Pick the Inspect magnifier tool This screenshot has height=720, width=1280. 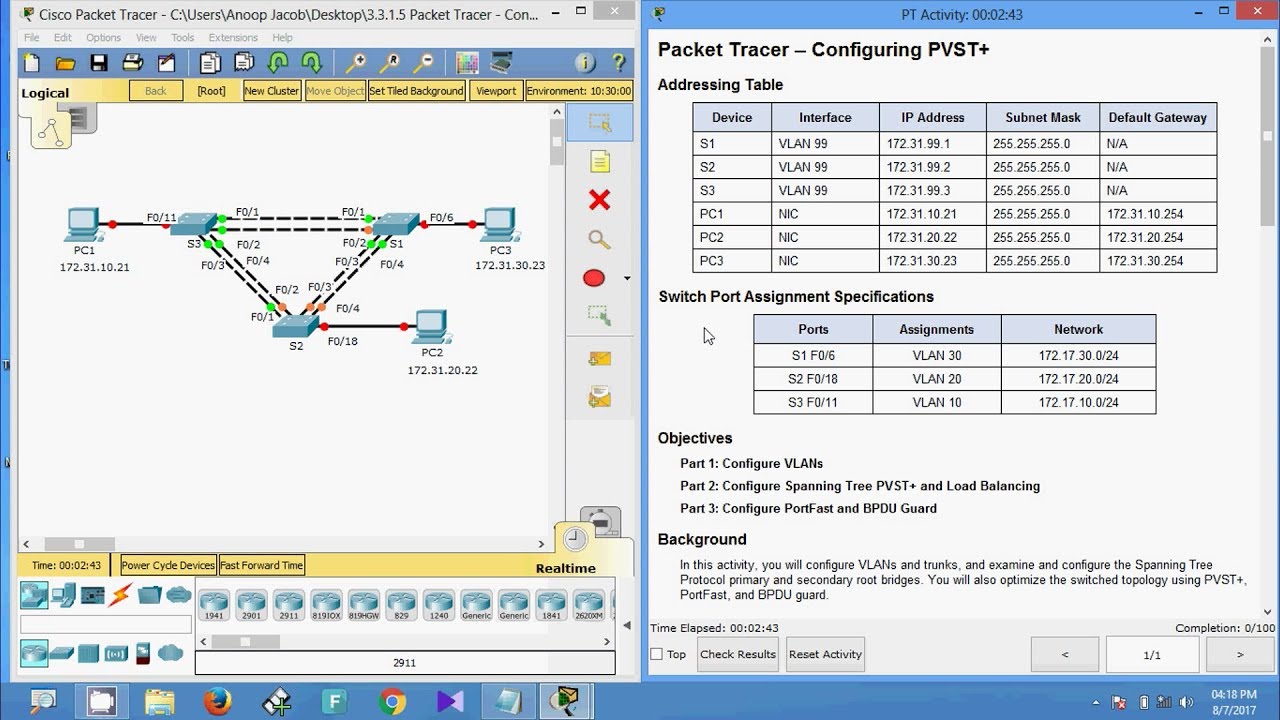tap(600, 239)
